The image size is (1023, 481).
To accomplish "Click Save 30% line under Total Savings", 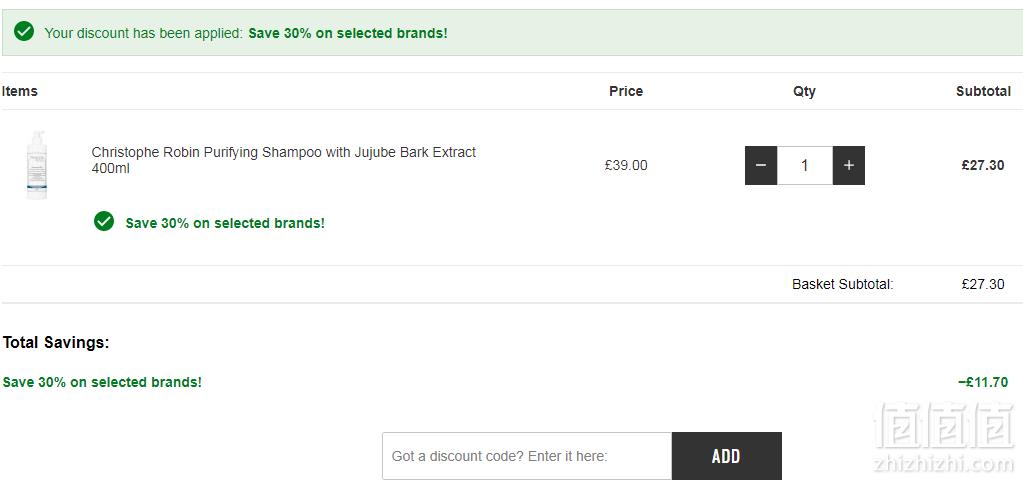I will [102, 382].
